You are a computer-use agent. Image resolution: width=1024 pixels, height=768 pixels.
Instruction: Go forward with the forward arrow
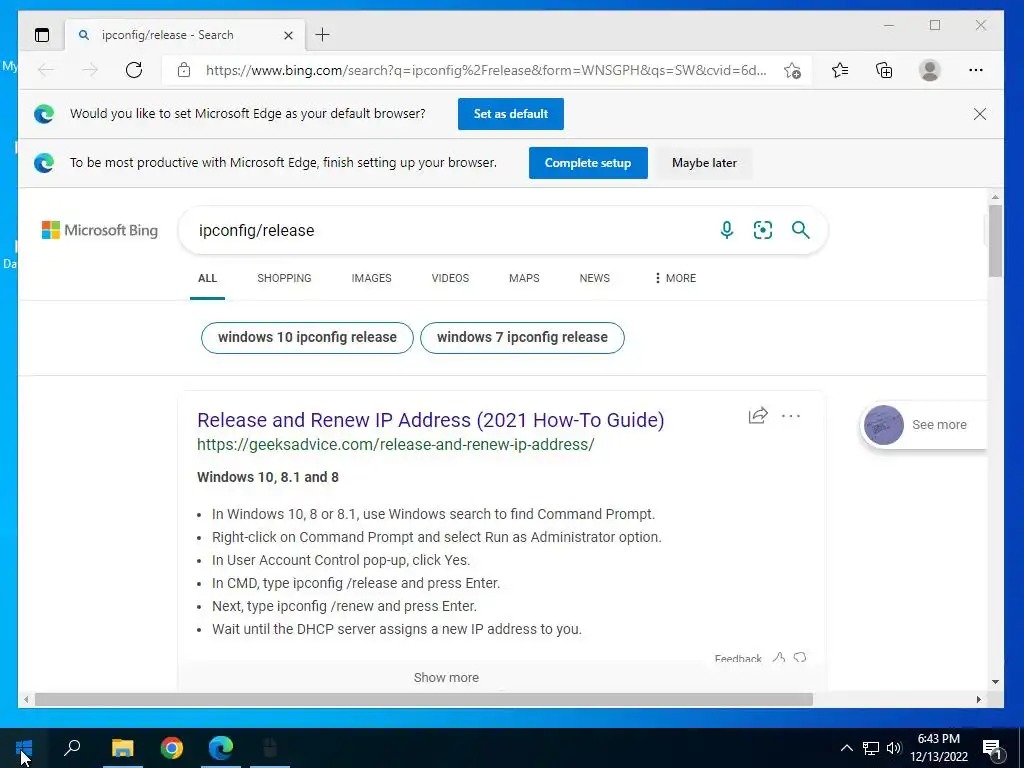click(90, 70)
